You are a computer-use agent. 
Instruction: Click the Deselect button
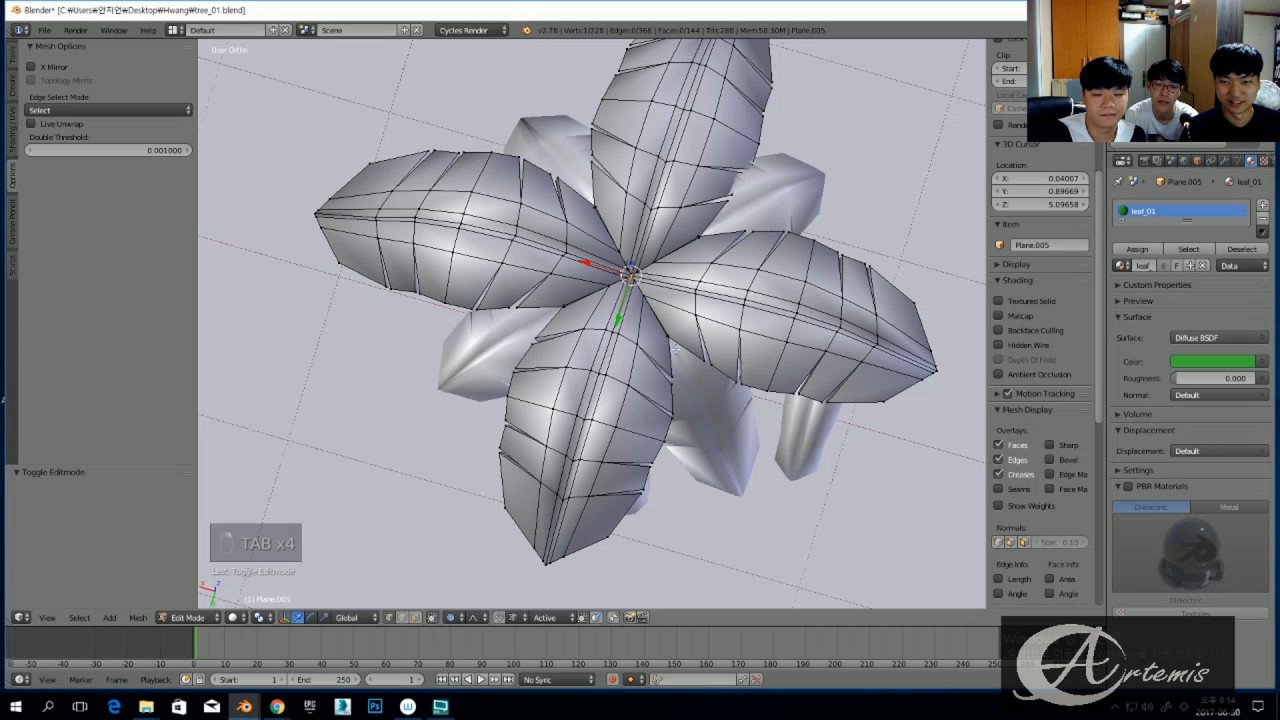pyautogui.click(x=1242, y=249)
